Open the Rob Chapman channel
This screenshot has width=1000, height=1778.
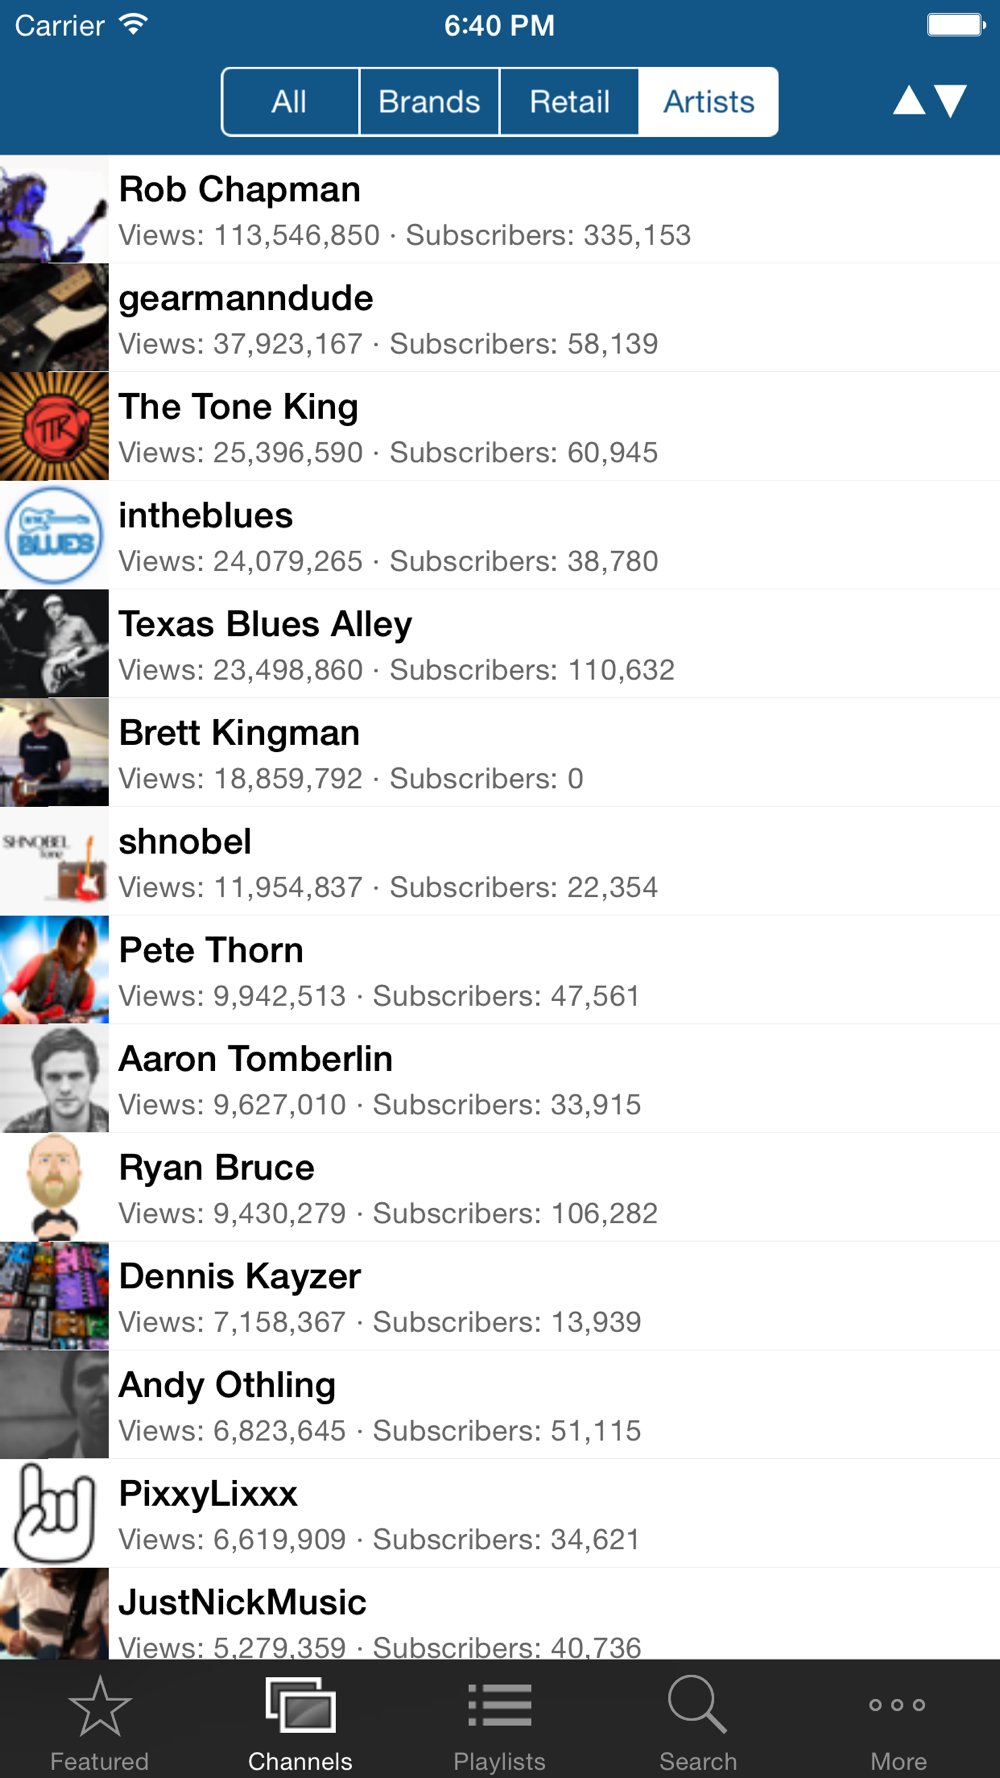(500, 210)
